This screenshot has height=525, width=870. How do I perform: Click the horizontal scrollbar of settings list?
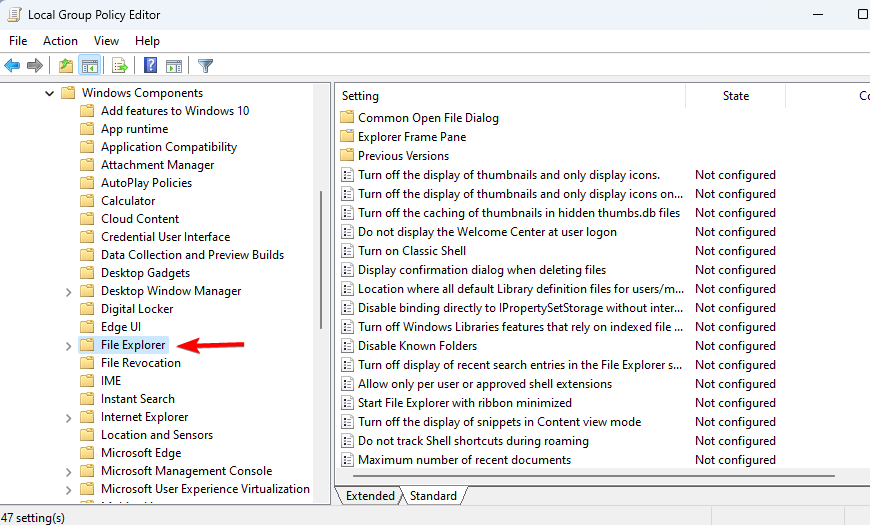(593, 476)
